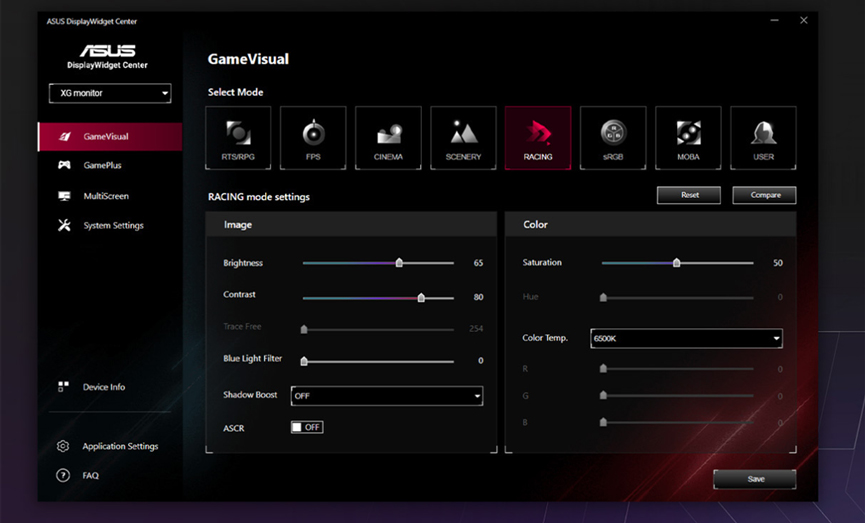Click the Color Temp. label

(545, 338)
